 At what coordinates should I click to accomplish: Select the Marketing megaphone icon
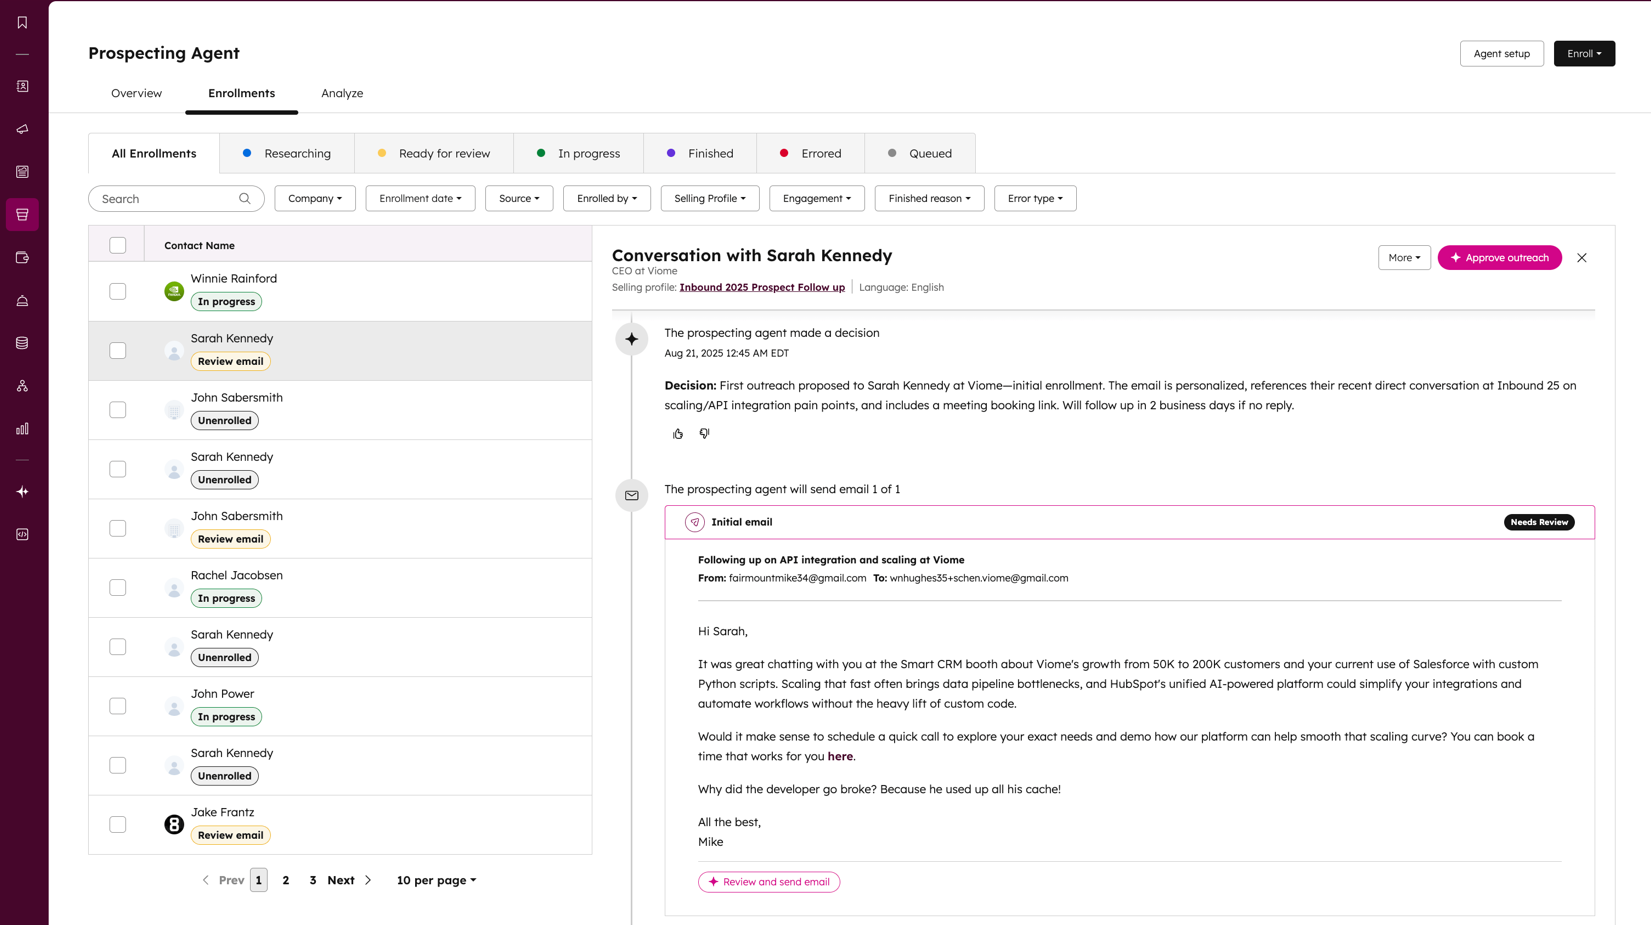click(x=22, y=128)
